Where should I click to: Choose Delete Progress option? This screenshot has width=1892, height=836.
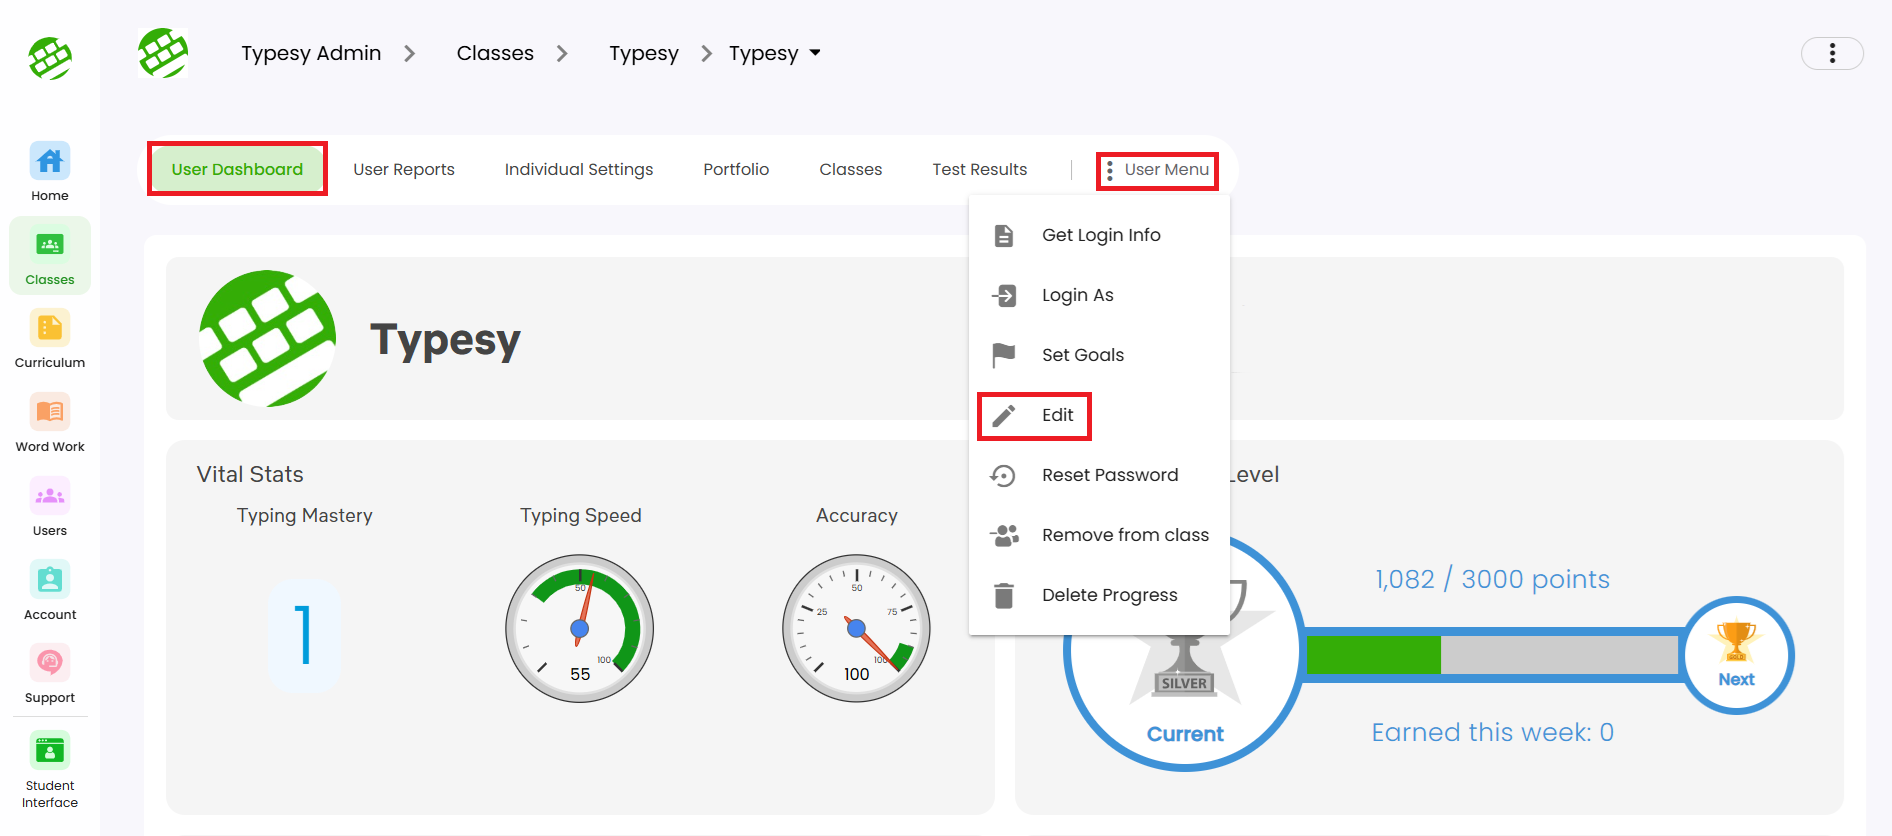[x=1099, y=595]
